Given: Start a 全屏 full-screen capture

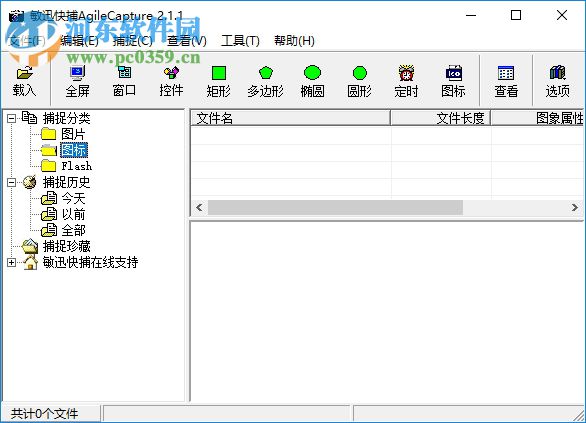Looking at the screenshot, I should point(77,81).
